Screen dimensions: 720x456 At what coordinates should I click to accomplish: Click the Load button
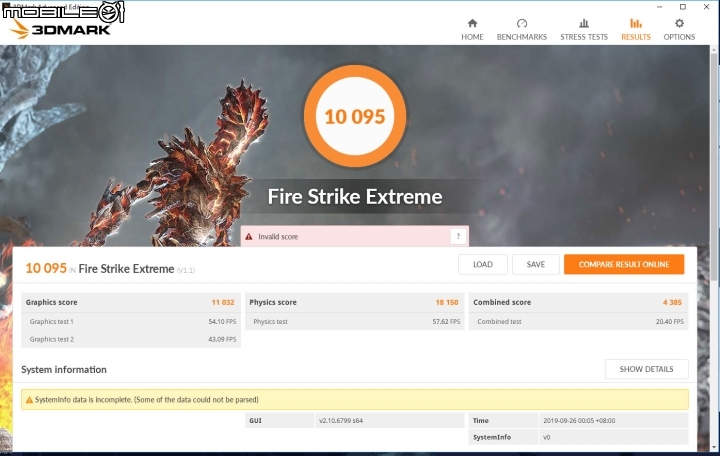pos(483,265)
